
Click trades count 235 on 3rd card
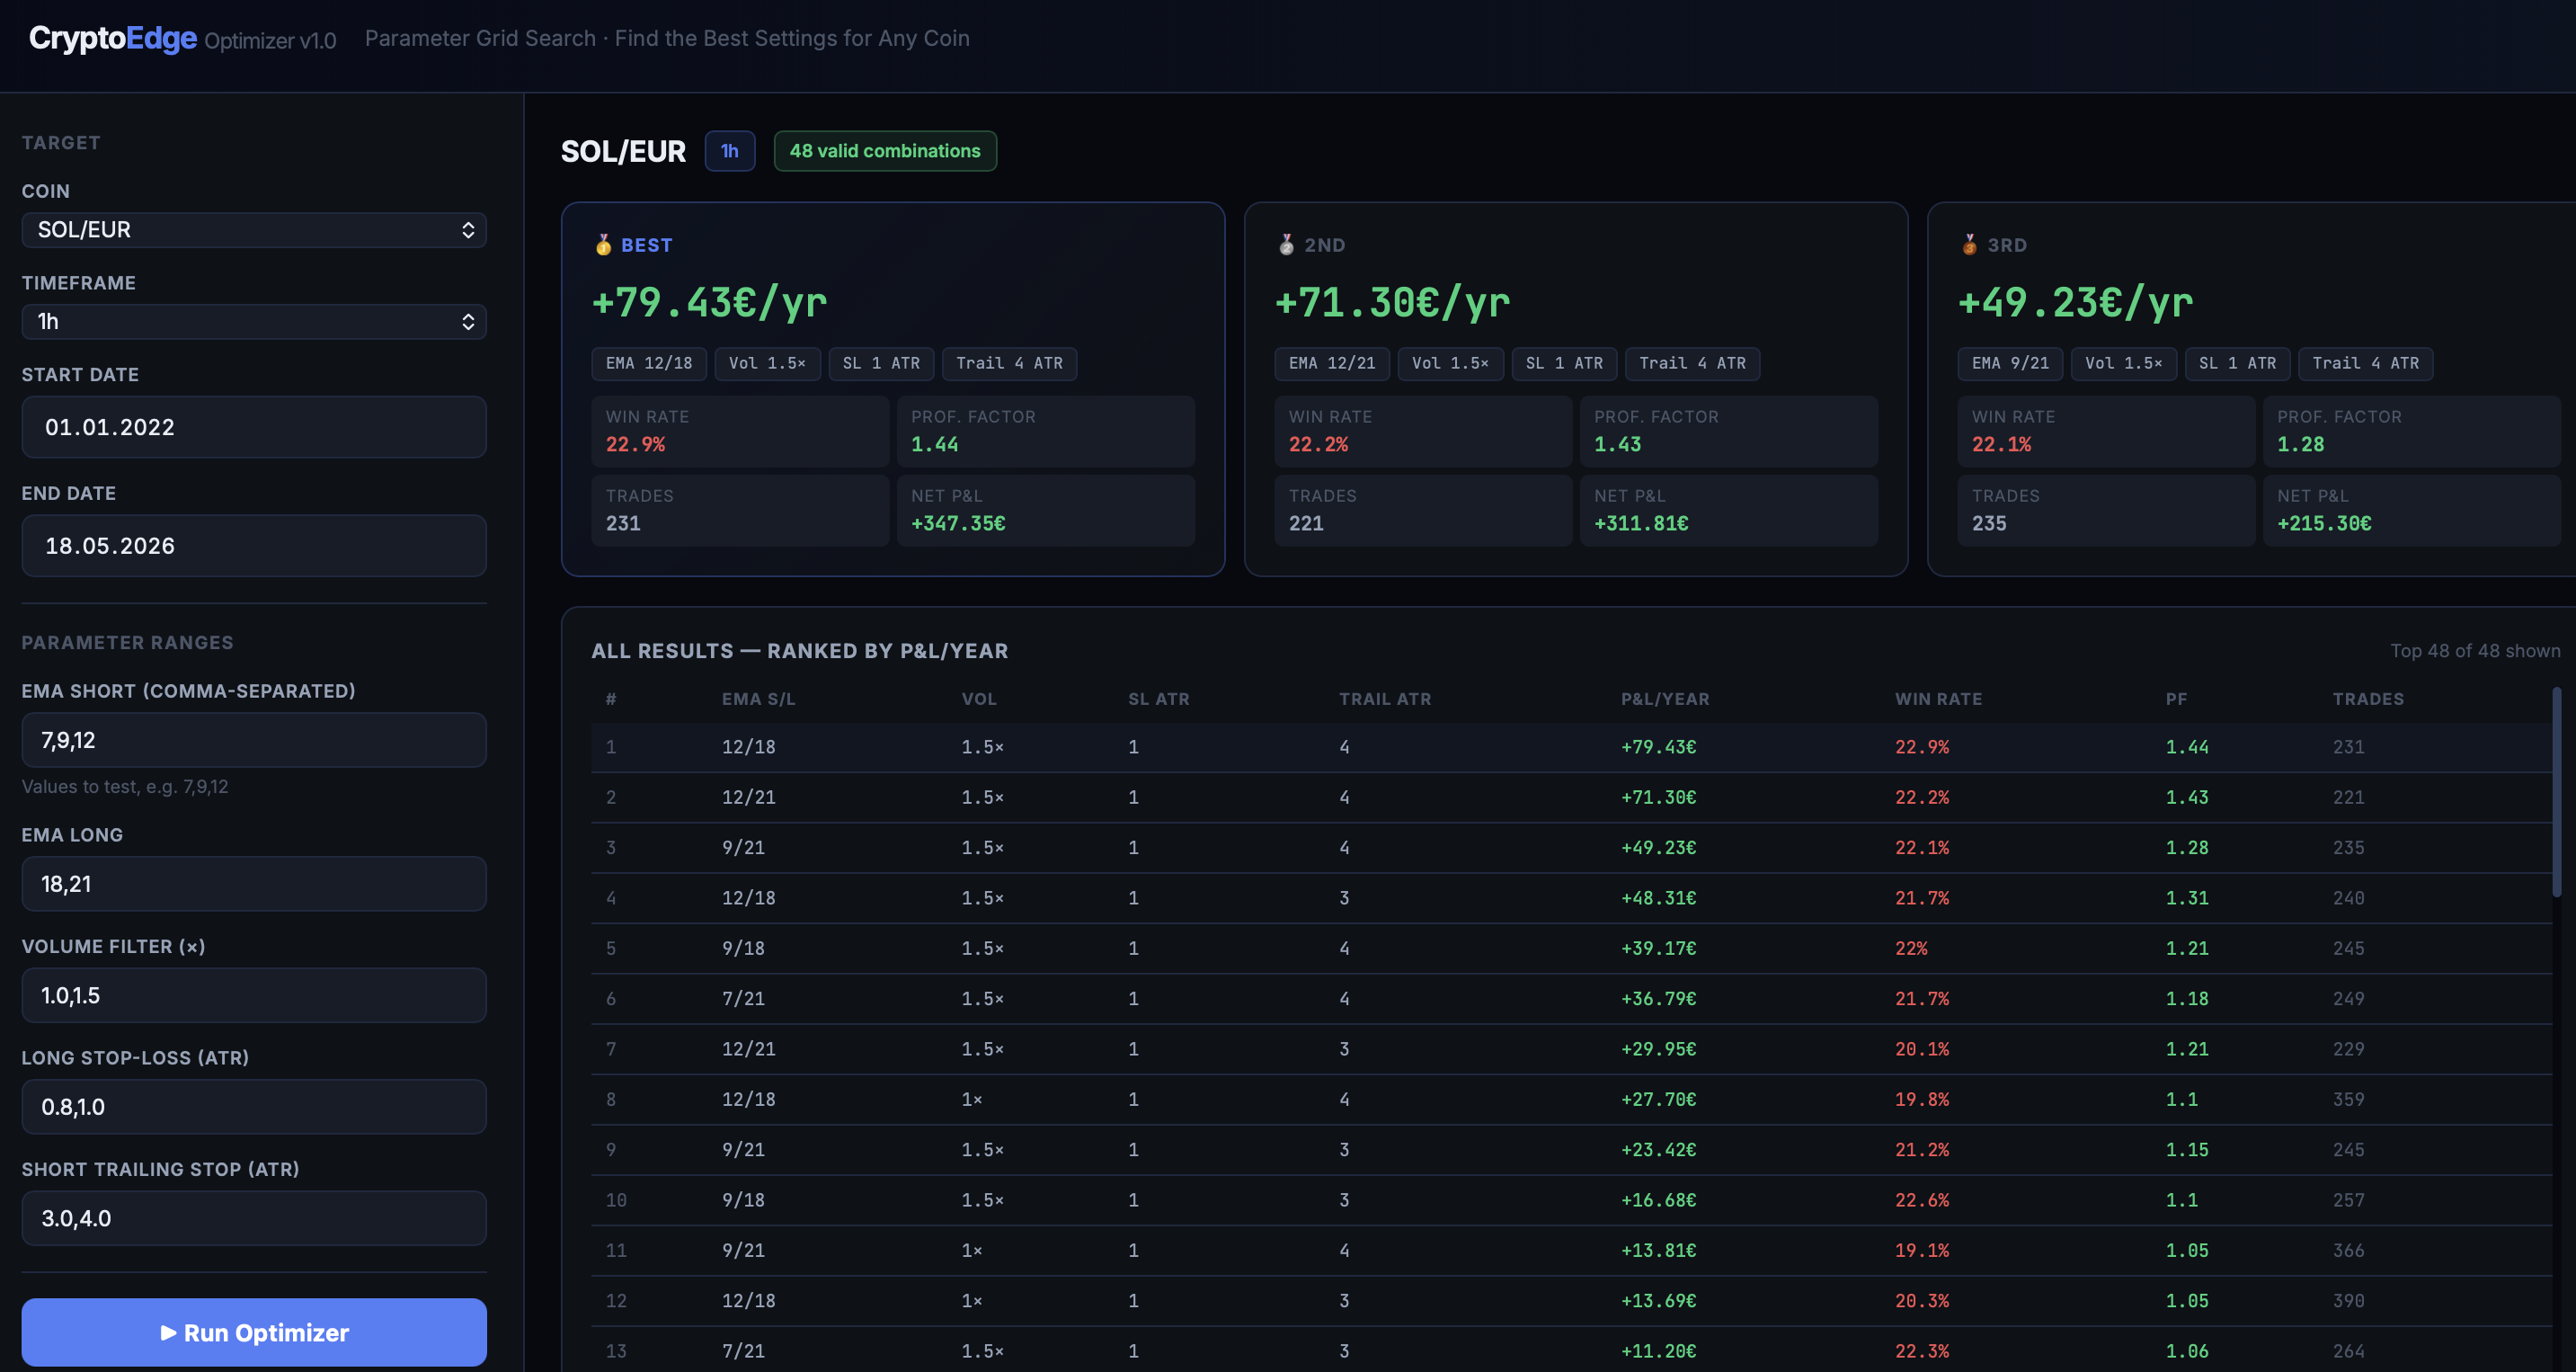point(1989,524)
